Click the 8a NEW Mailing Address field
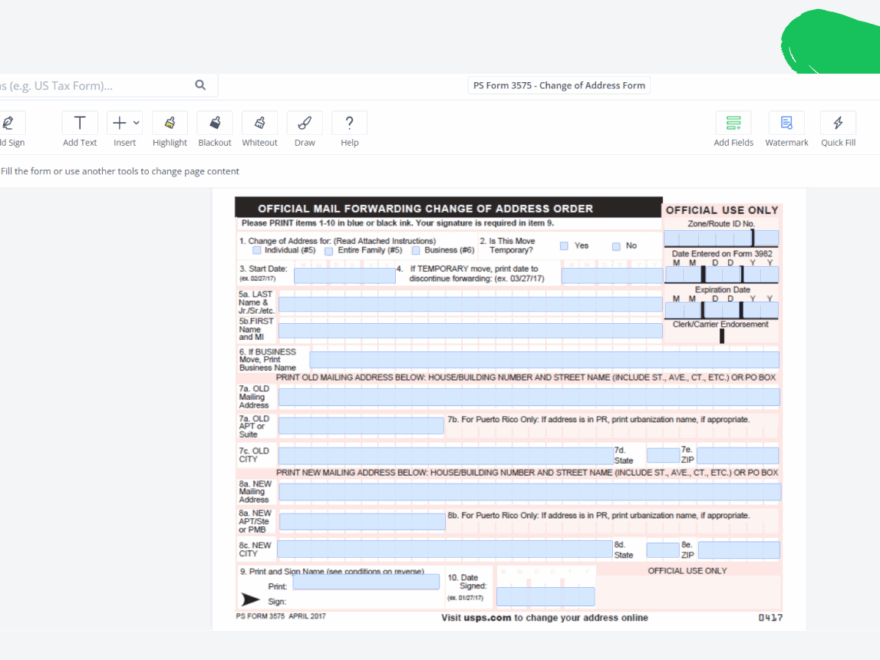Viewport: 880px width, 660px height. click(530, 492)
